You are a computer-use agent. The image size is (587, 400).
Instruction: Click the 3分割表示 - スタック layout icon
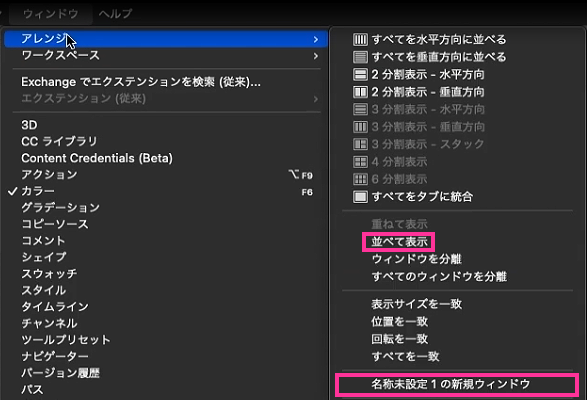click(360, 144)
